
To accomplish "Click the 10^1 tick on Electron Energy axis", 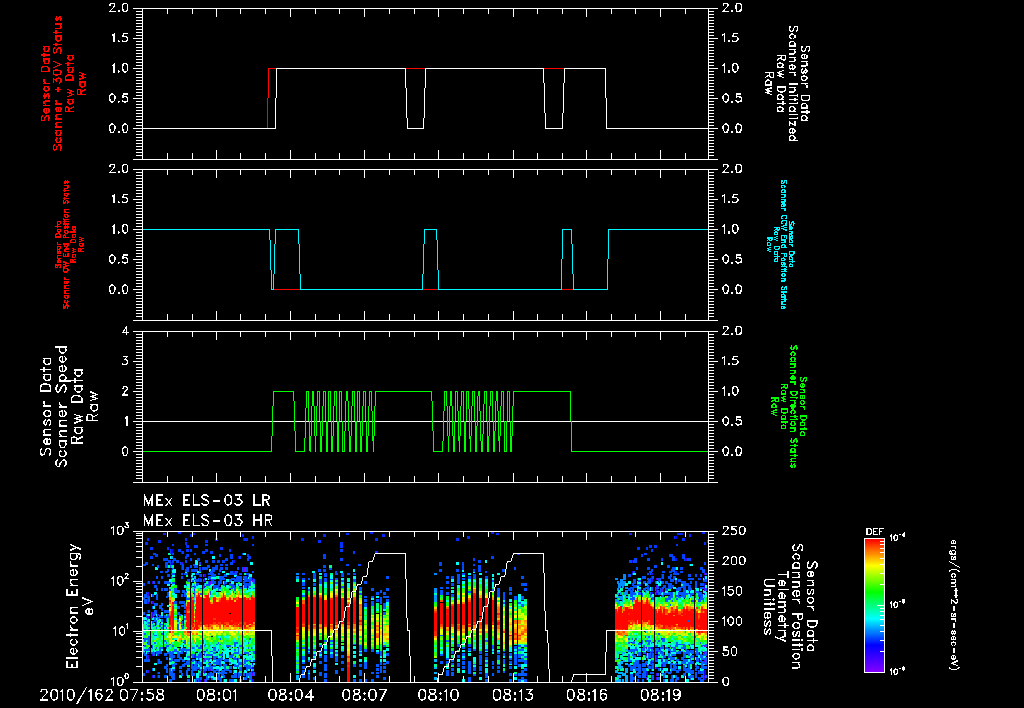I will click(120, 630).
